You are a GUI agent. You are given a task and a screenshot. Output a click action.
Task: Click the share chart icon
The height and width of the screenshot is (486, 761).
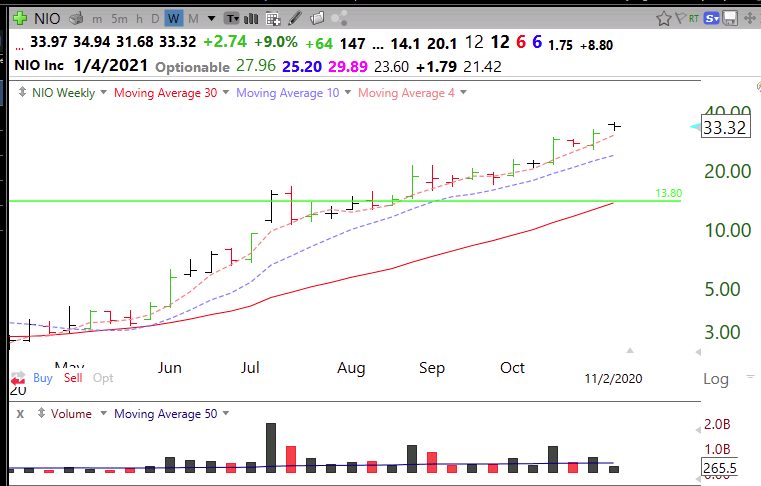[x=339, y=19]
